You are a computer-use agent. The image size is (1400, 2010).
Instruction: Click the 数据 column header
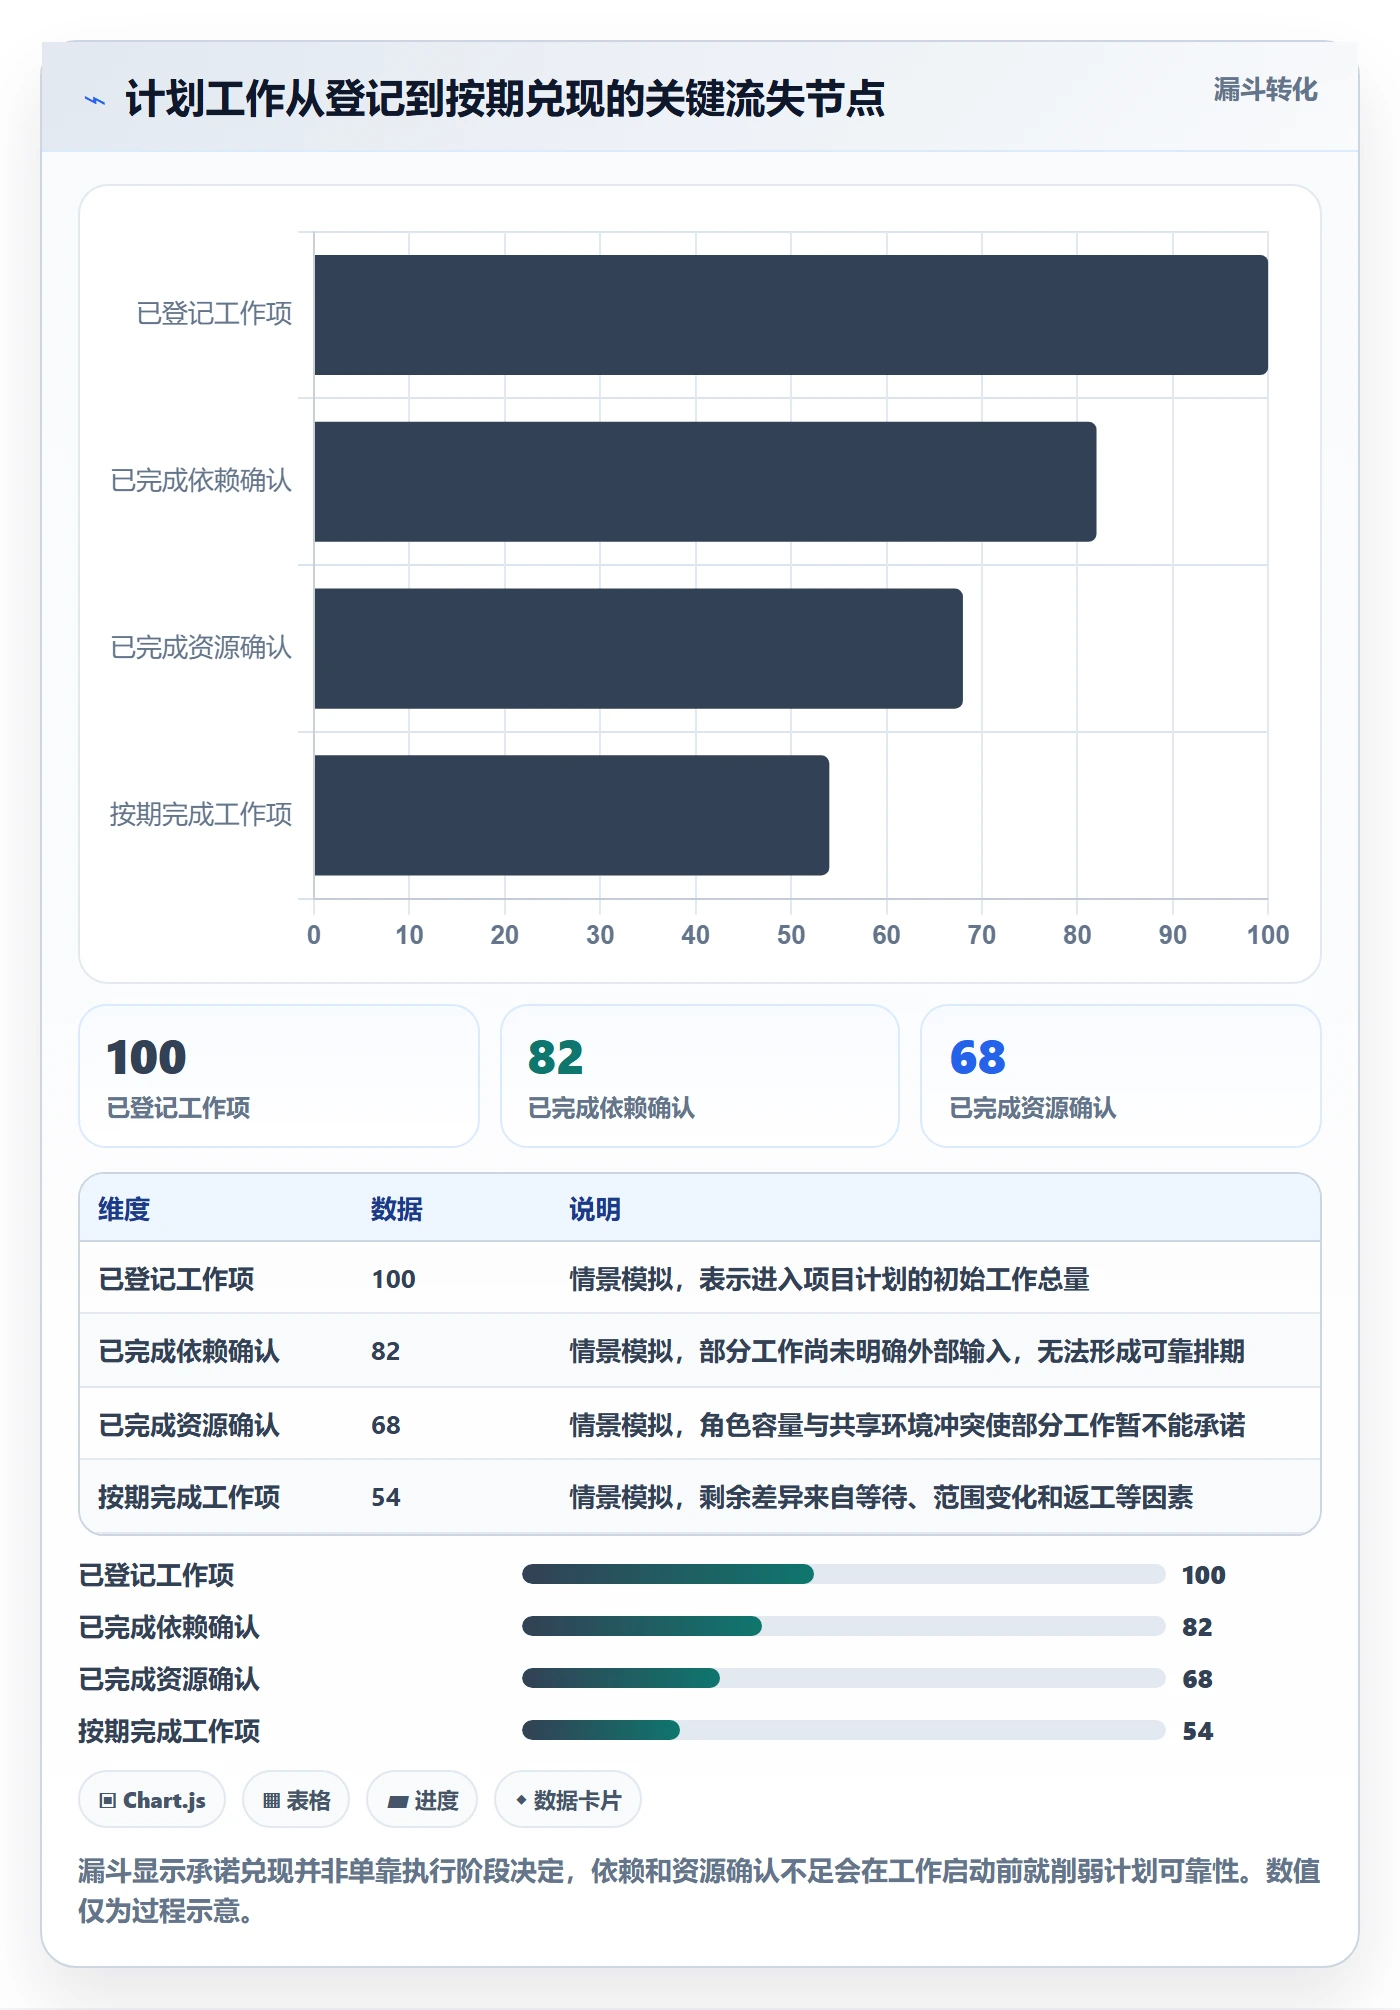click(x=397, y=1209)
